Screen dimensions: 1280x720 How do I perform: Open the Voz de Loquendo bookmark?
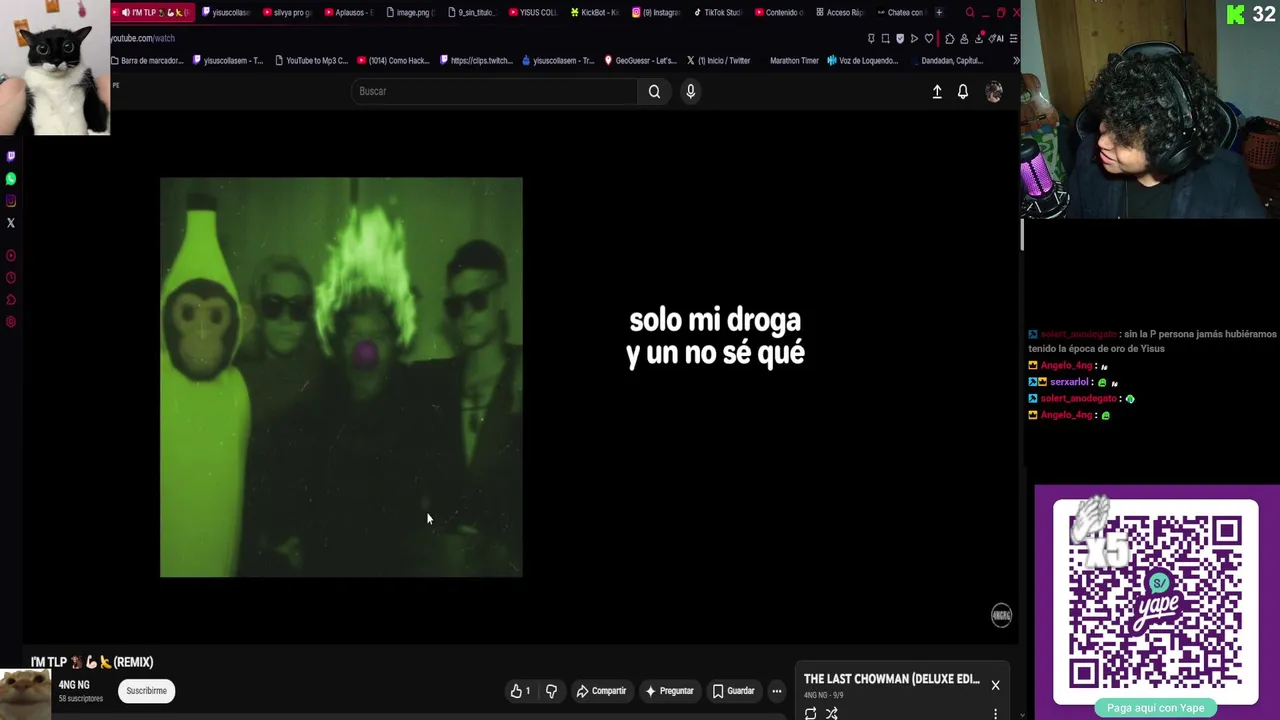863,61
